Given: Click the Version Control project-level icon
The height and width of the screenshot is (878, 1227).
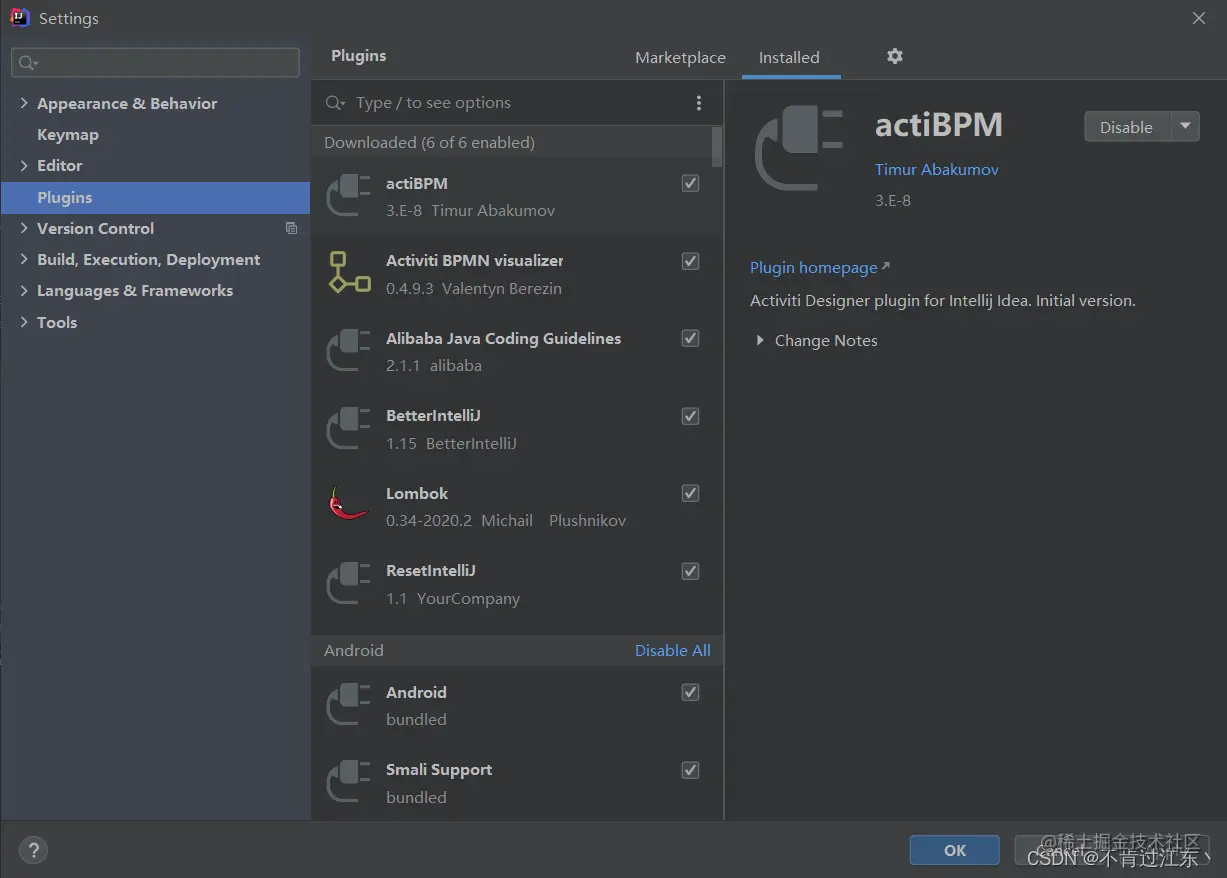Looking at the screenshot, I should (291, 228).
